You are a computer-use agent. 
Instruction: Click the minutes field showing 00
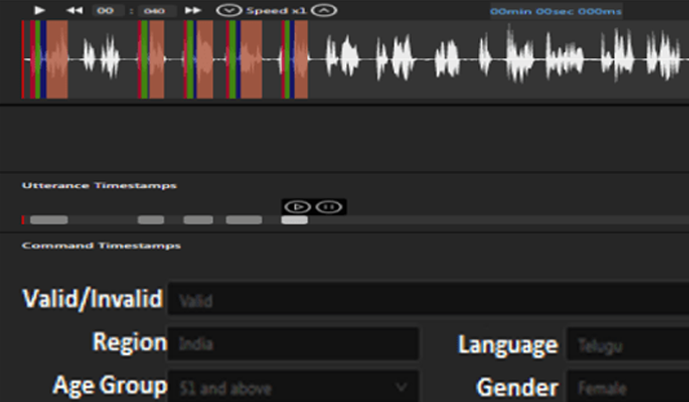pyautogui.click(x=105, y=11)
